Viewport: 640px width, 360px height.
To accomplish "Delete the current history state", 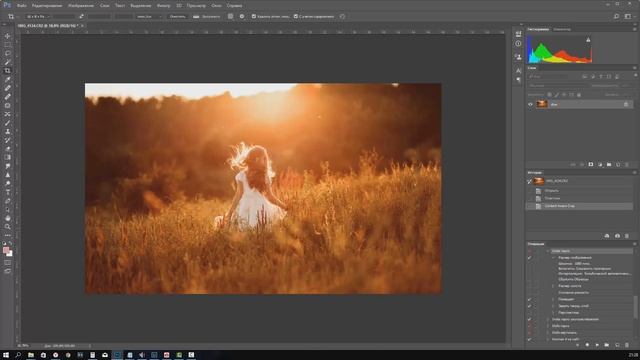I will [627, 236].
